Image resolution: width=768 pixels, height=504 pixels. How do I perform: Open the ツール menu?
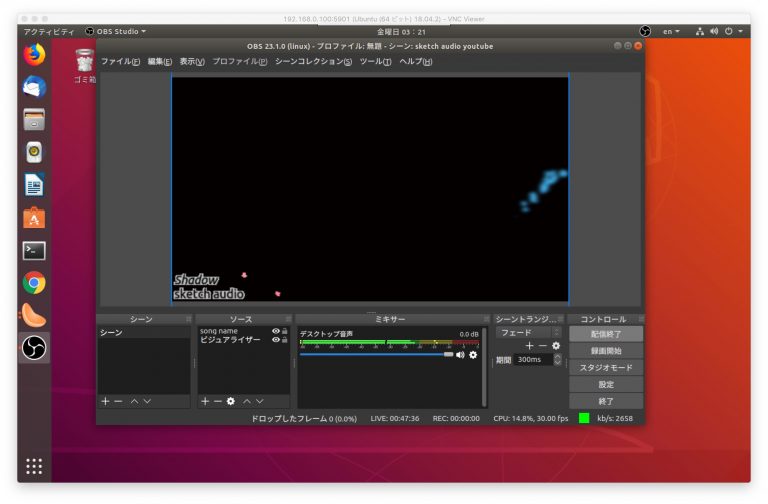point(375,61)
